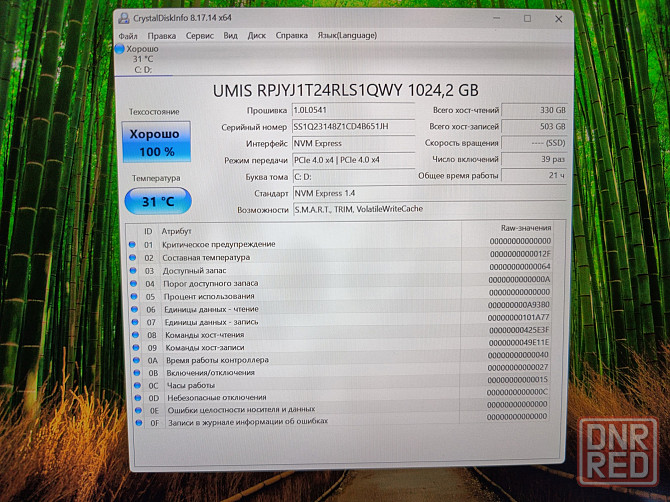Click the firmware field 1.0L0541
The width and height of the screenshot is (670, 502).
[353, 110]
